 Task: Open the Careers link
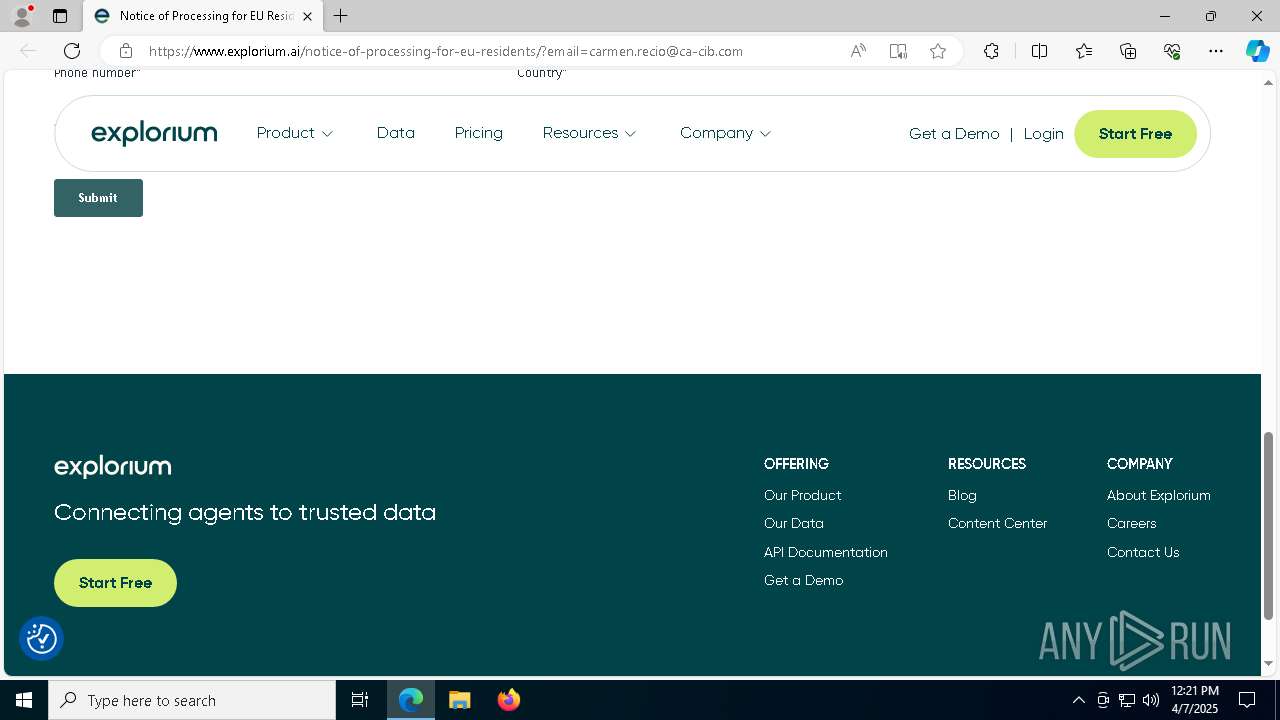coord(1131,523)
